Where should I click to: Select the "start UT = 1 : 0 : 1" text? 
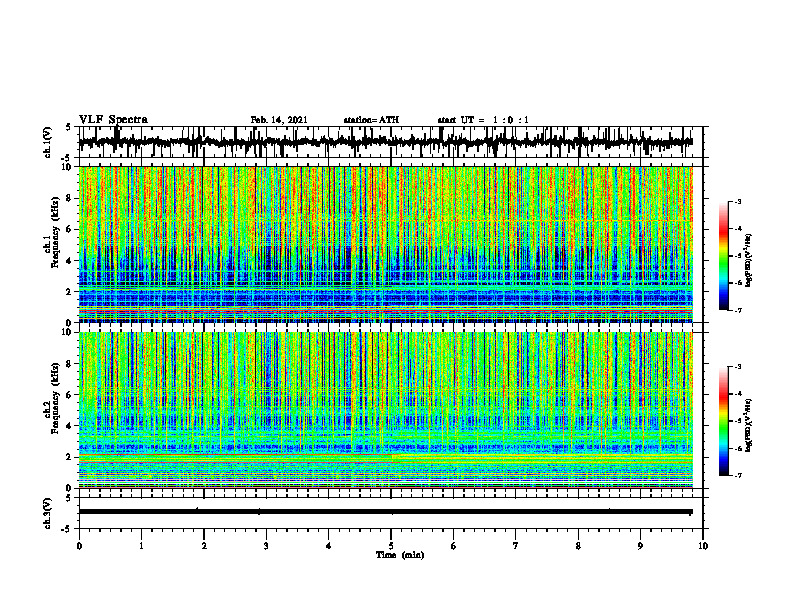483,120
